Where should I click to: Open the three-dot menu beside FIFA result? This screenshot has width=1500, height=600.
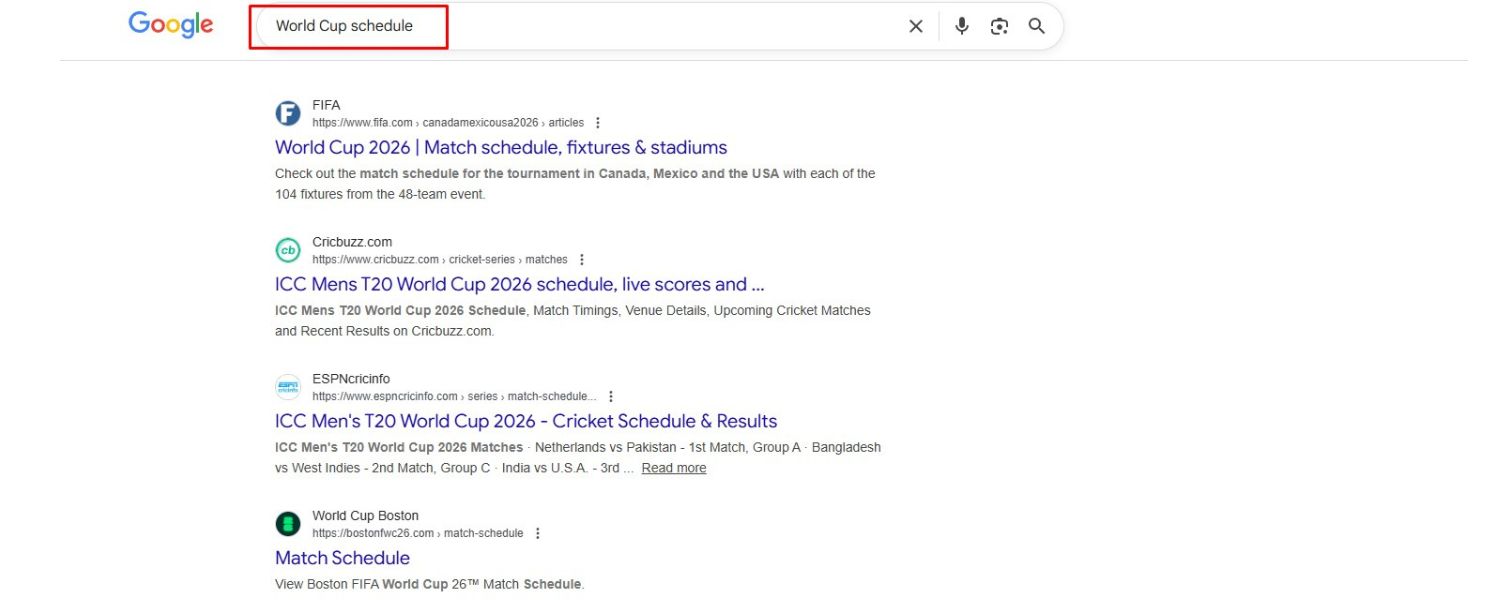597,122
